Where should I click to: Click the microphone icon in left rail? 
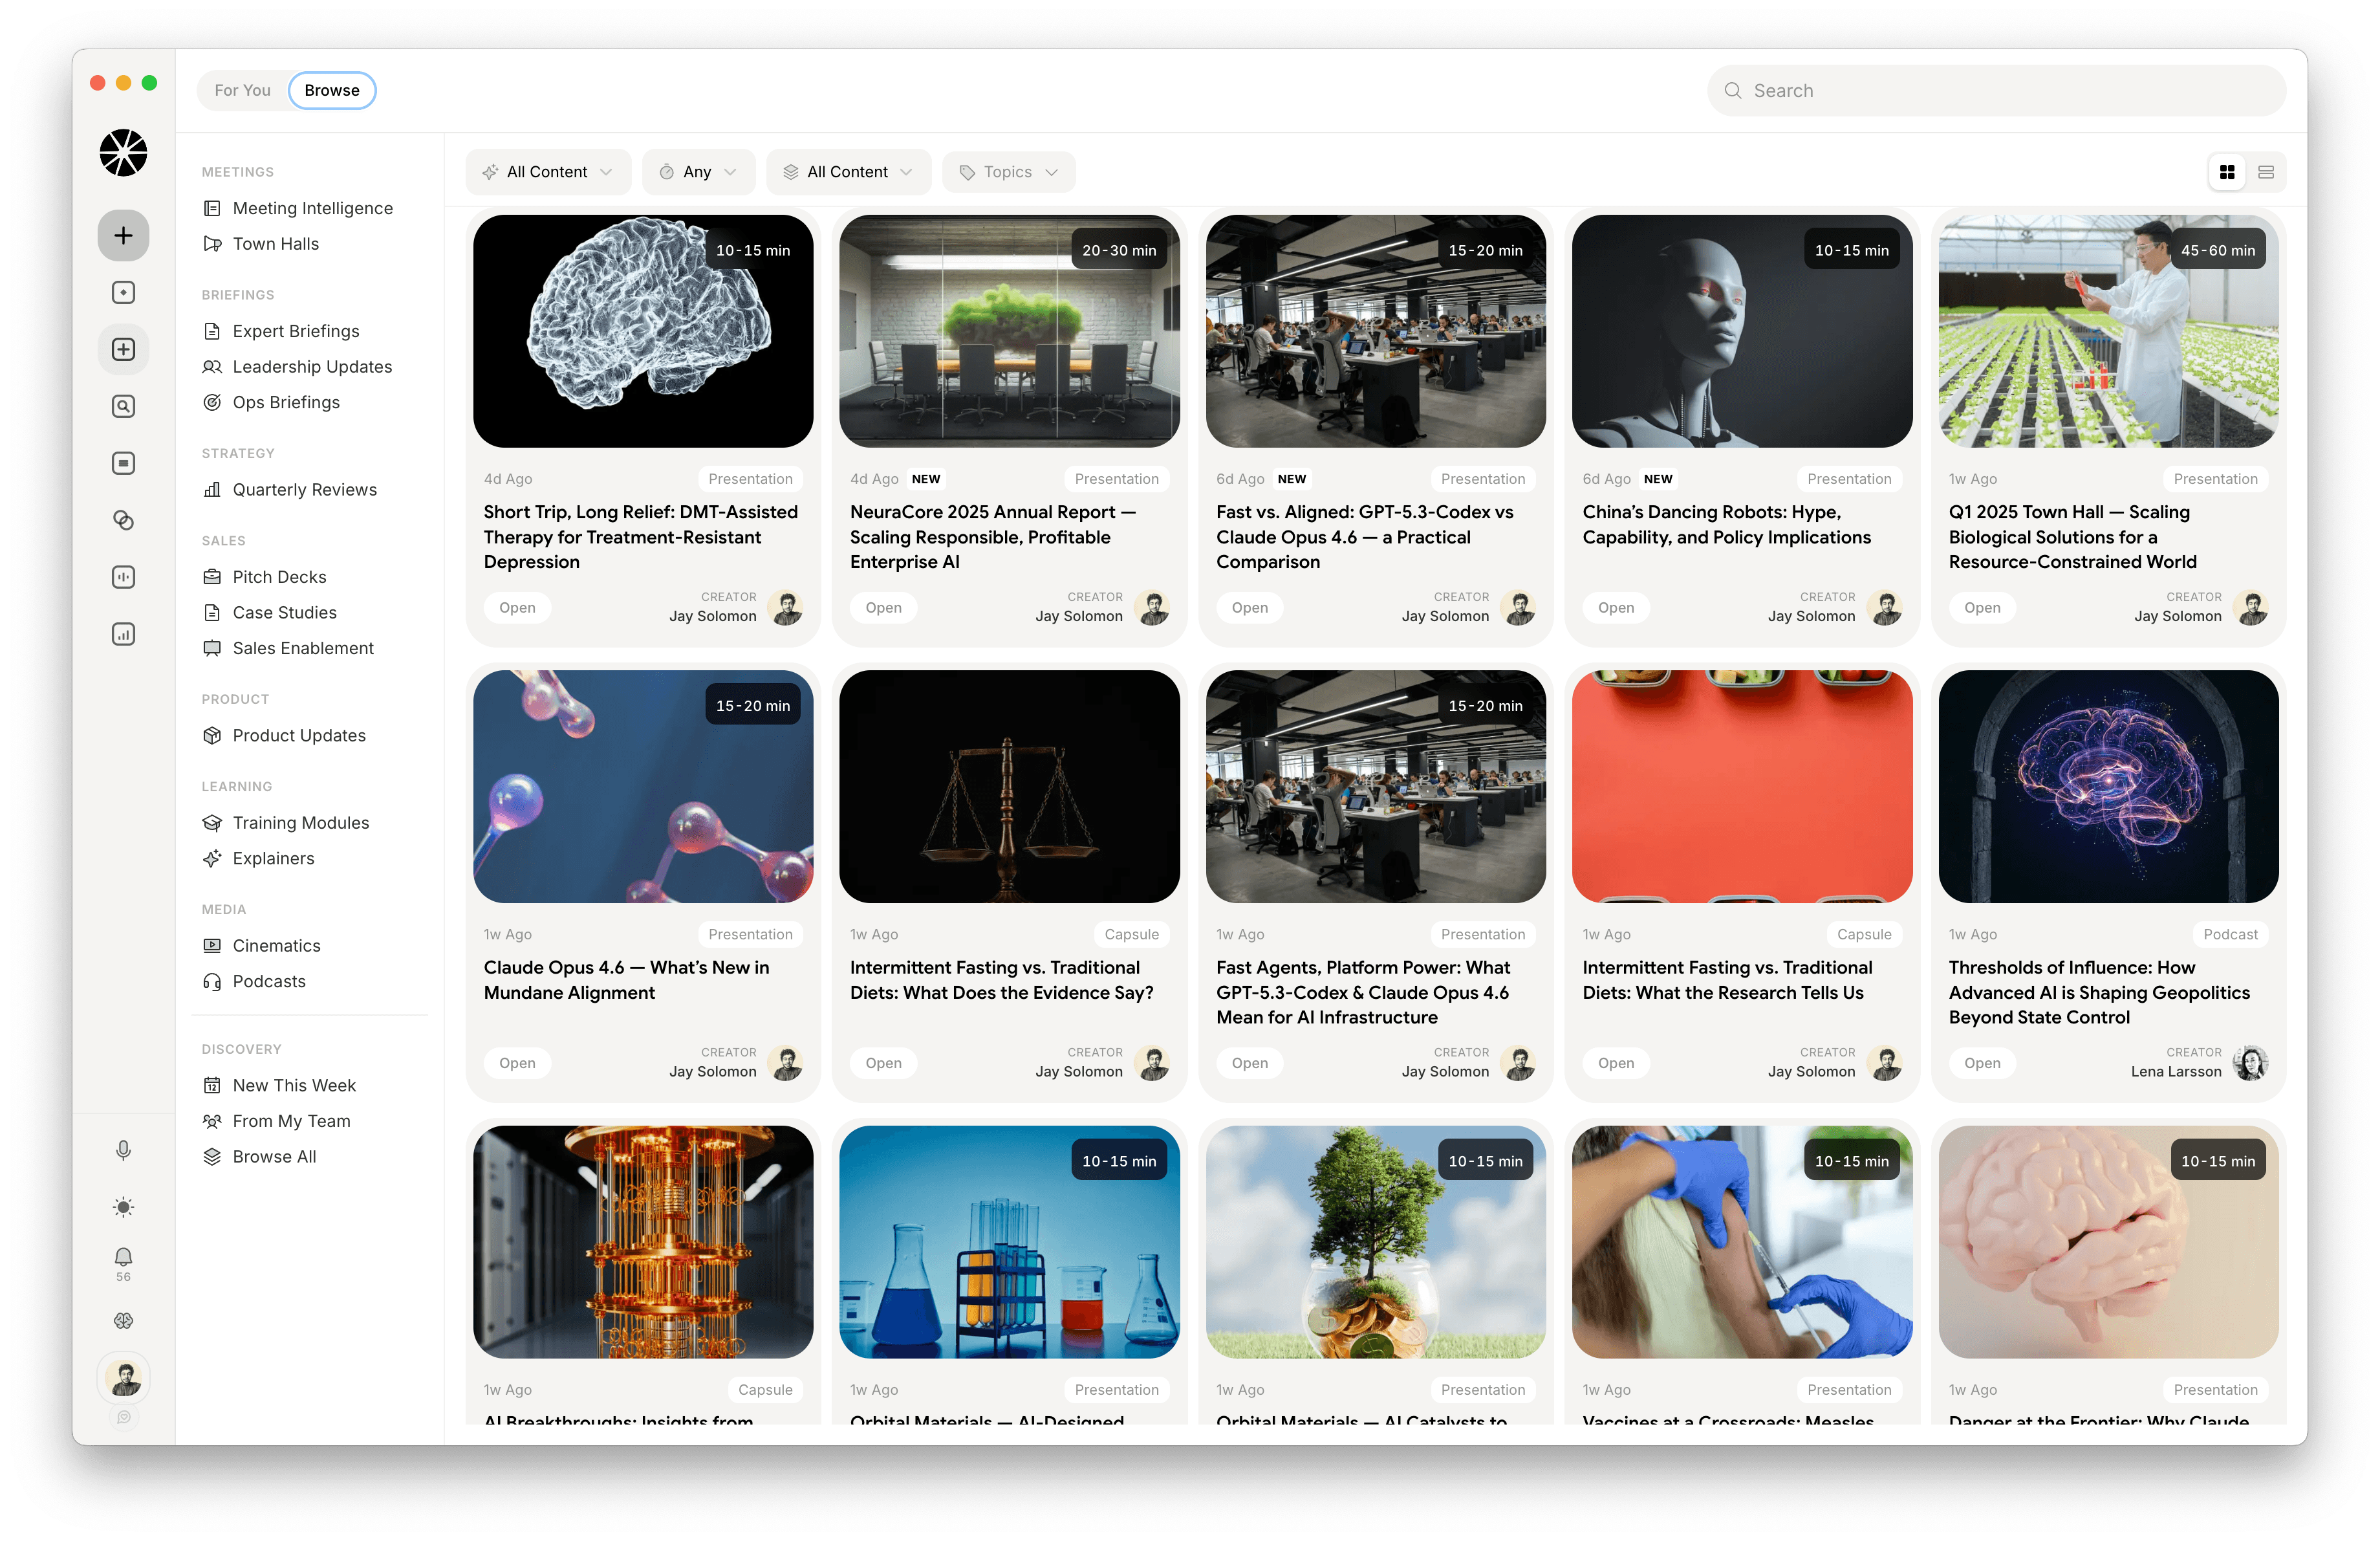coord(123,1150)
